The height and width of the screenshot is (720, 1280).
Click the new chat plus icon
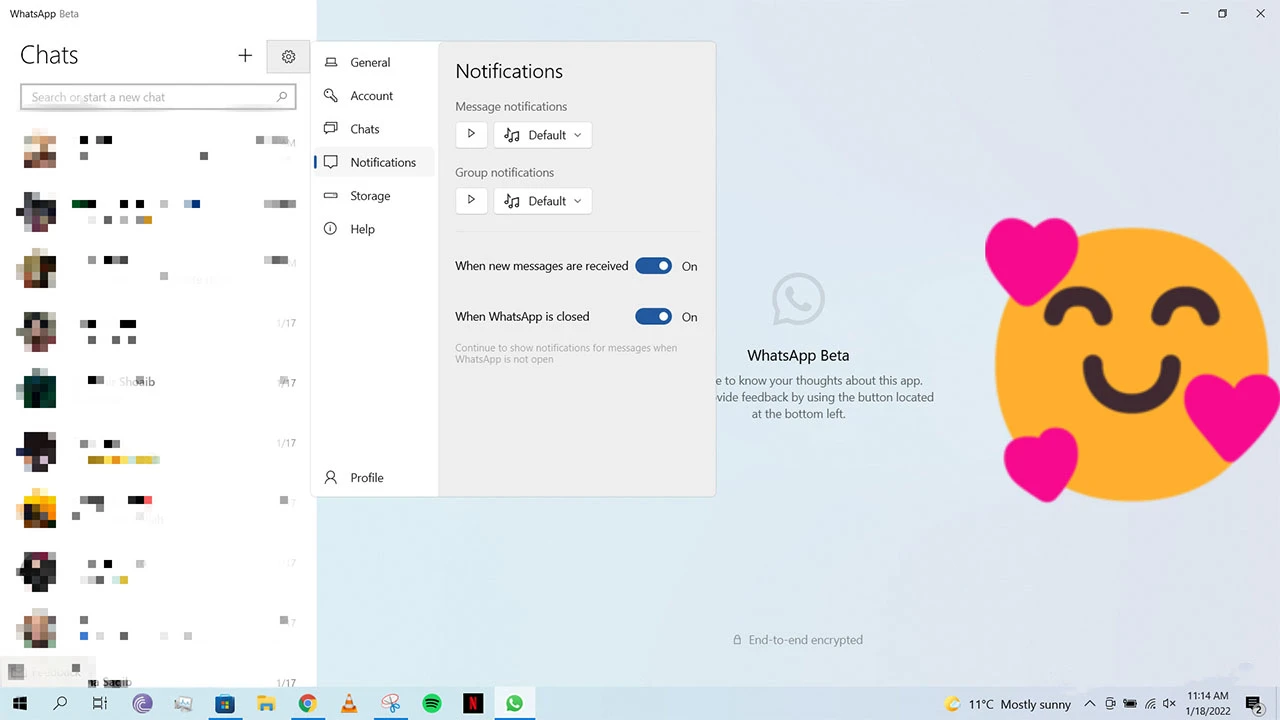[x=245, y=56]
